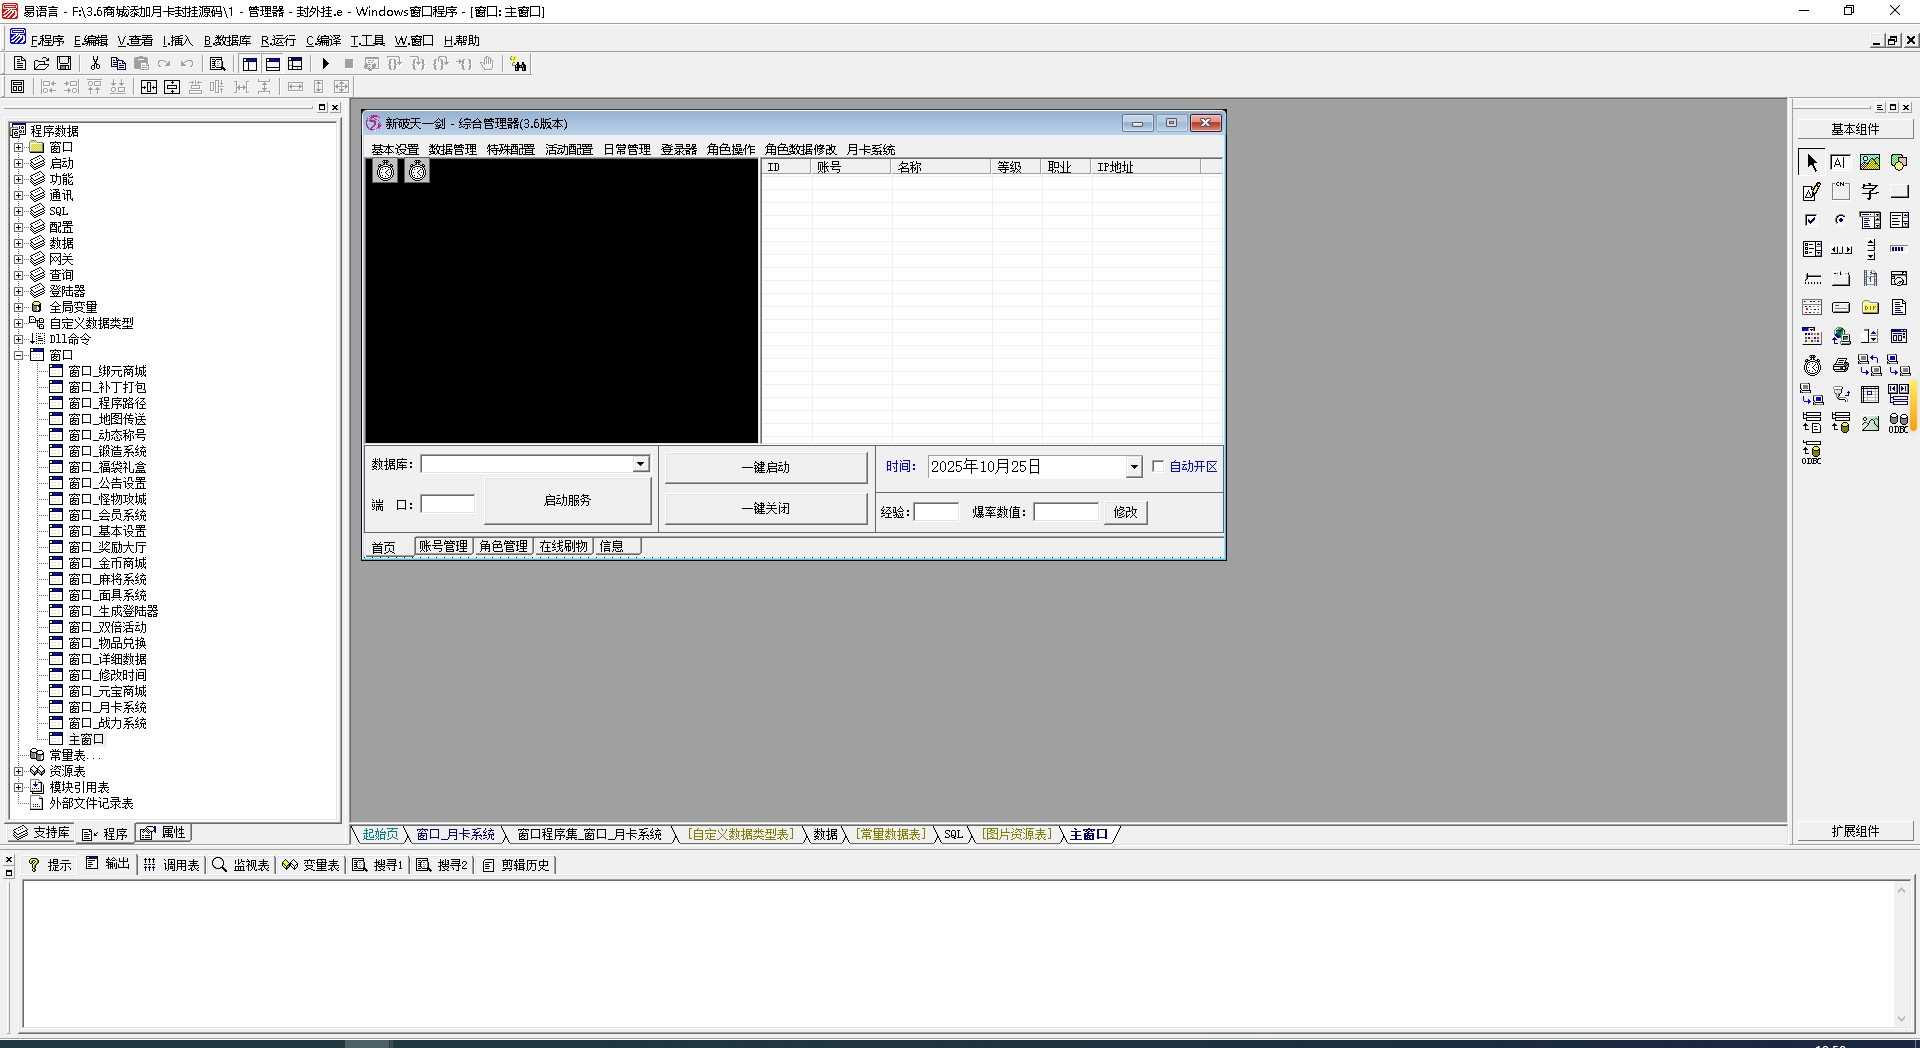Select the stopwatch timer component in palette
Image resolution: width=1920 pixels, height=1048 pixels.
(x=1812, y=366)
